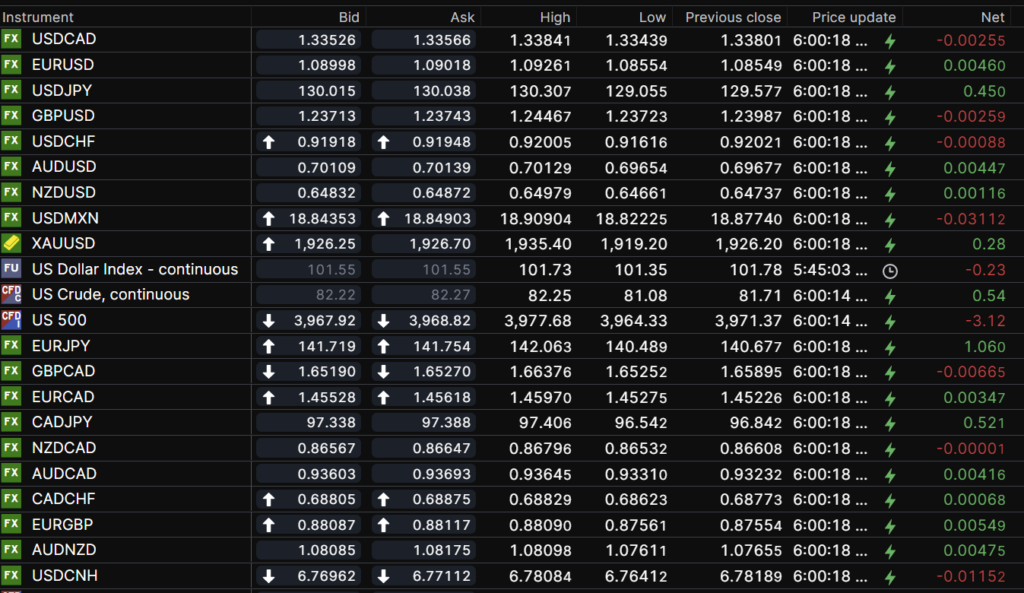Click the Net column header
Image resolution: width=1024 pixels, height=593 pixels.
click(x=992, y=17)
